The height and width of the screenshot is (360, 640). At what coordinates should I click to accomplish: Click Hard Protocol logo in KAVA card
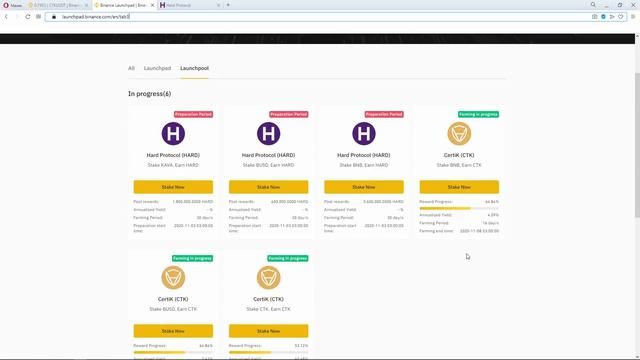pos(173,133)
